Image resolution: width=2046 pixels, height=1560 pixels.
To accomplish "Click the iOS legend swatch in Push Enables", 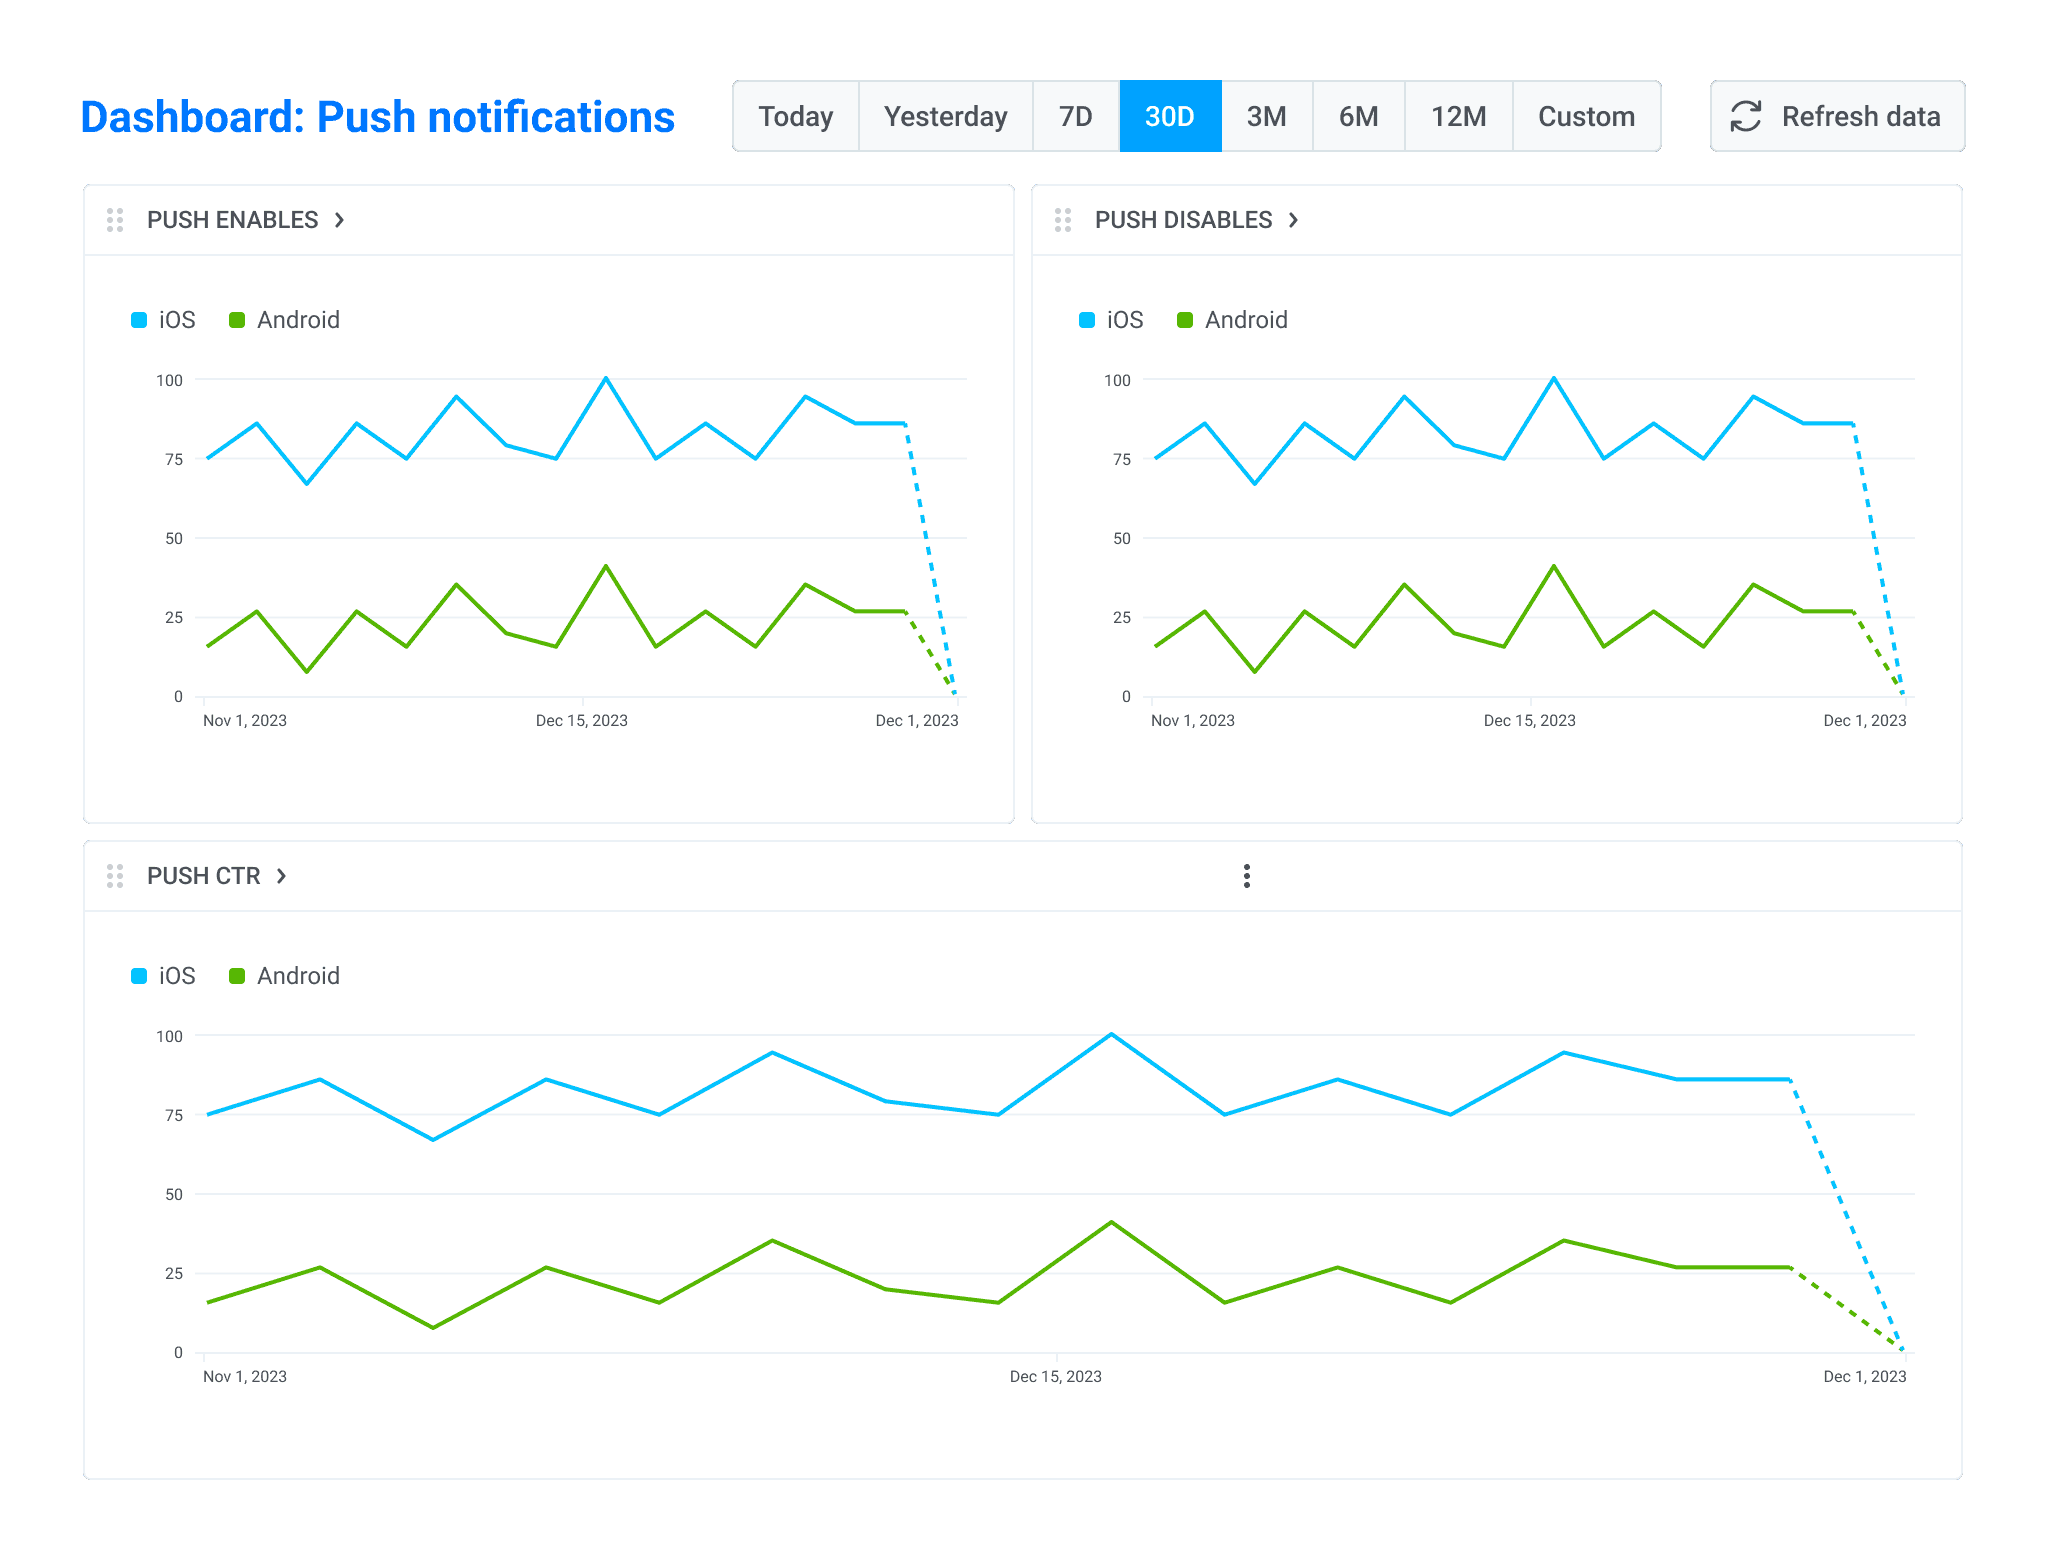I will pos(139,320).
